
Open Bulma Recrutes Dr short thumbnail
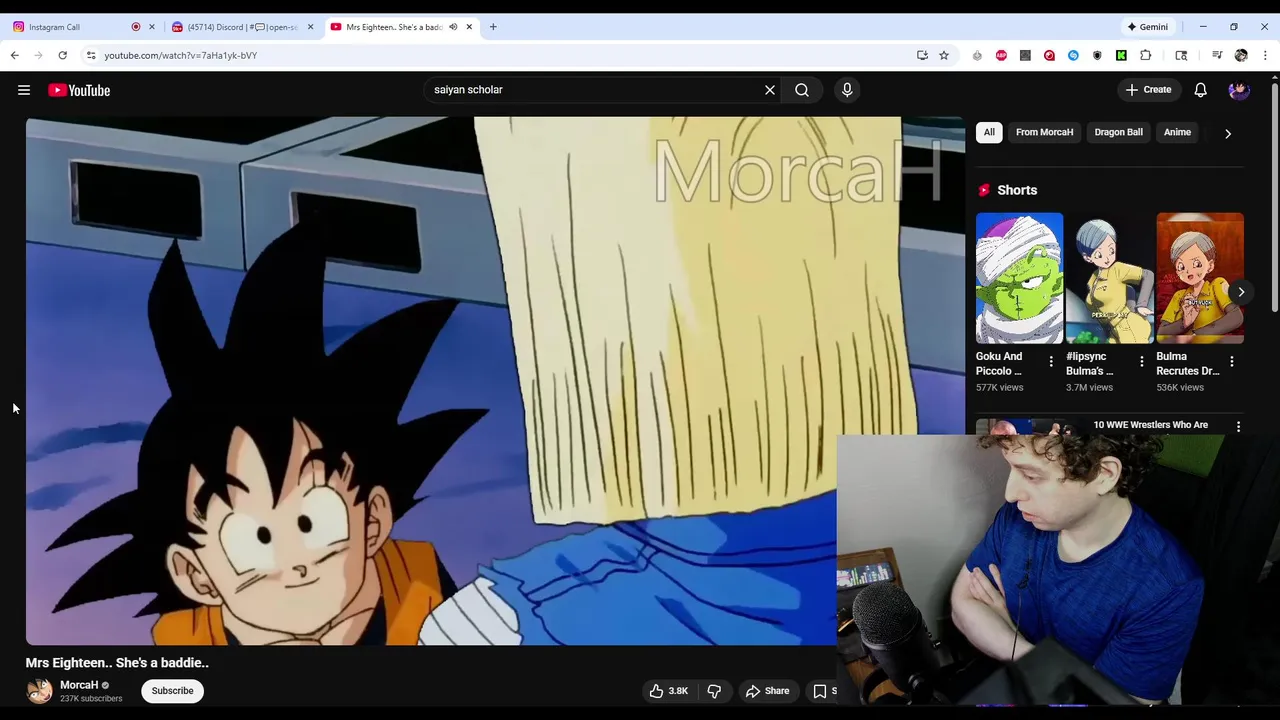click(1200, 278)
